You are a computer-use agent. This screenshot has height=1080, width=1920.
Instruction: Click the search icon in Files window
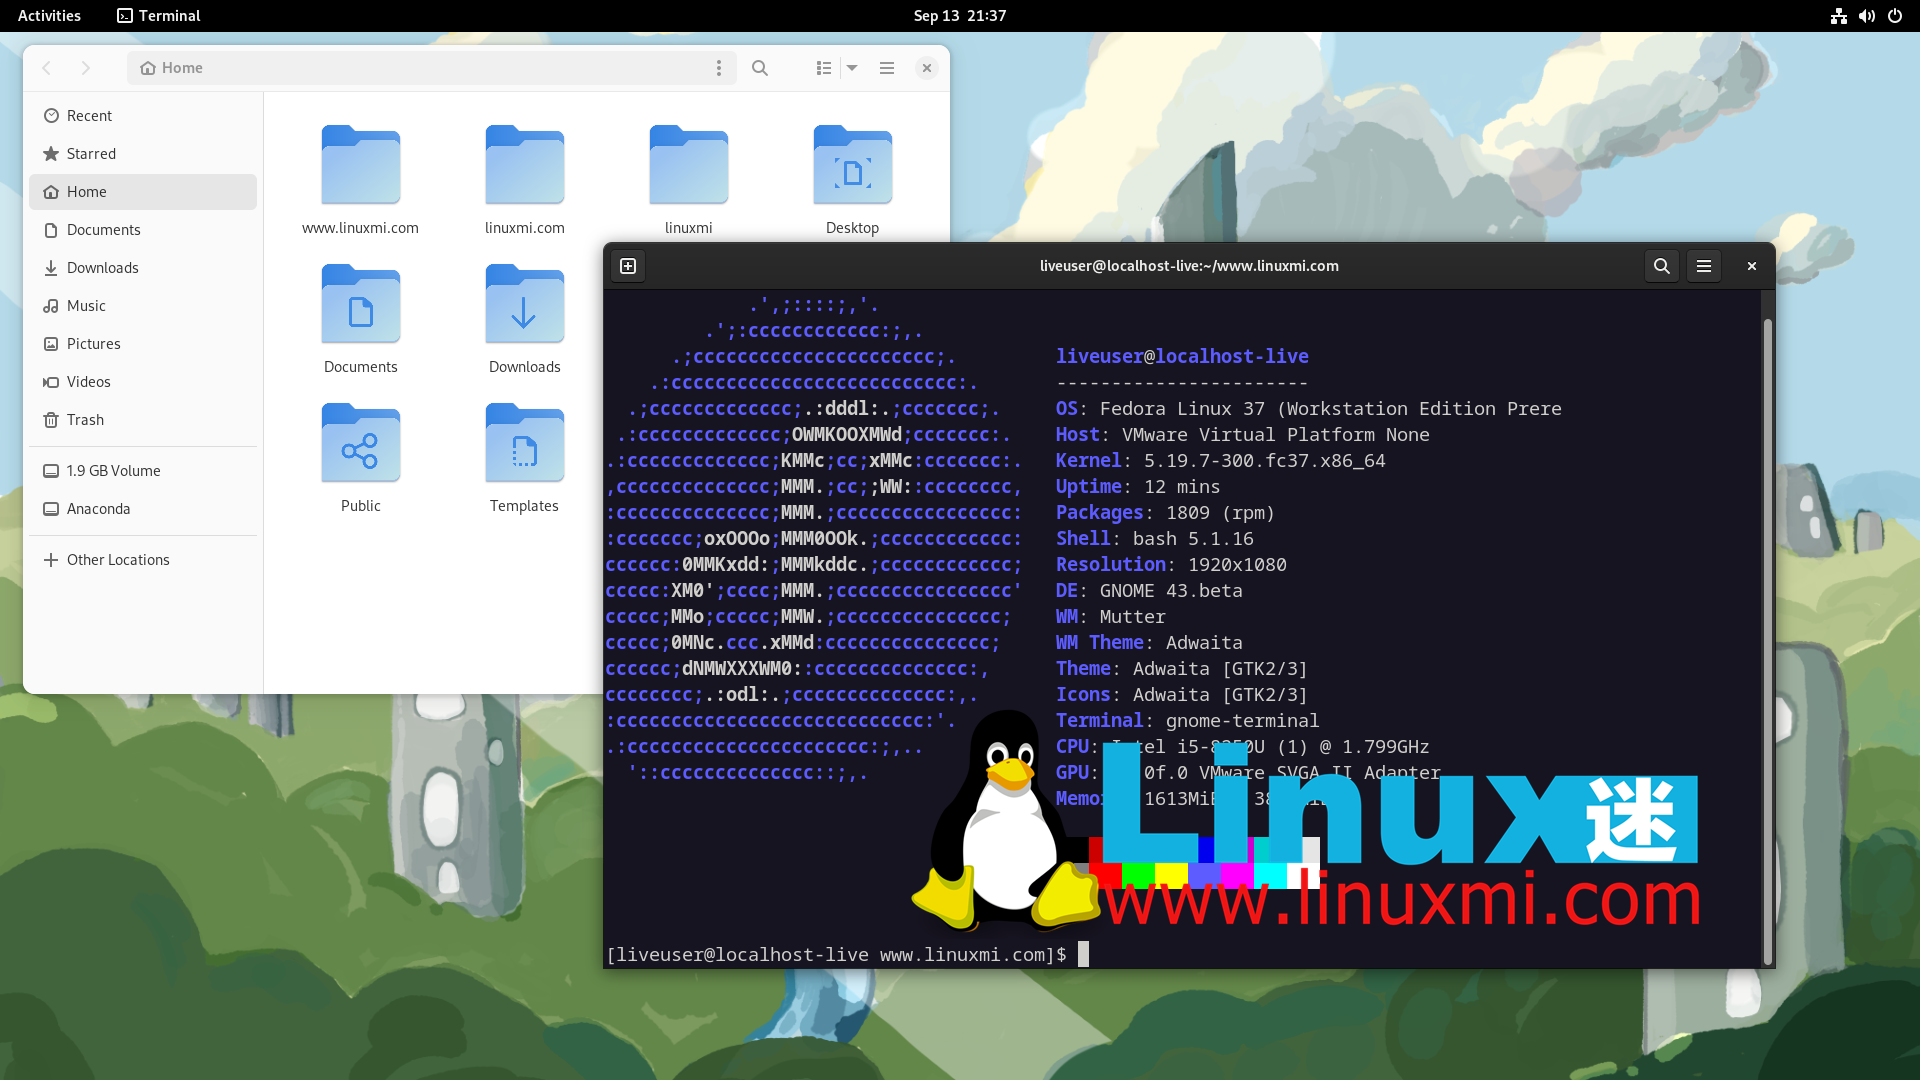coord(760,68)
